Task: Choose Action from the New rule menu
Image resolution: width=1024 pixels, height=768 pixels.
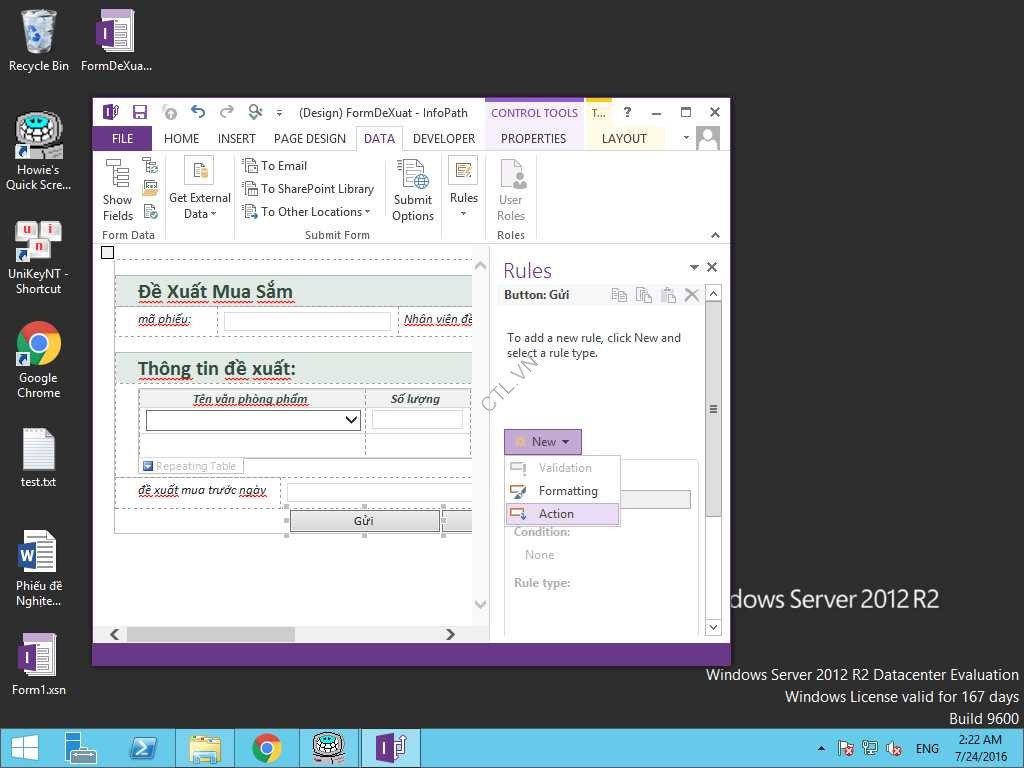Action: click(x=556, y=514)
